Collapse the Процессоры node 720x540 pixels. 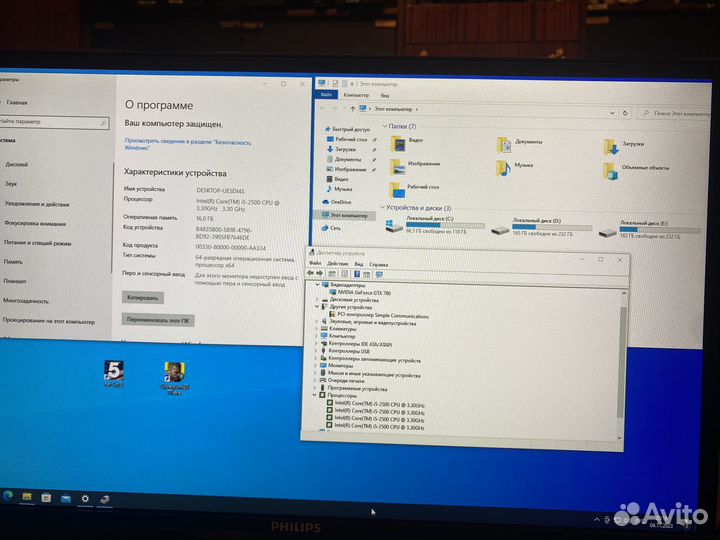point(315,395)
